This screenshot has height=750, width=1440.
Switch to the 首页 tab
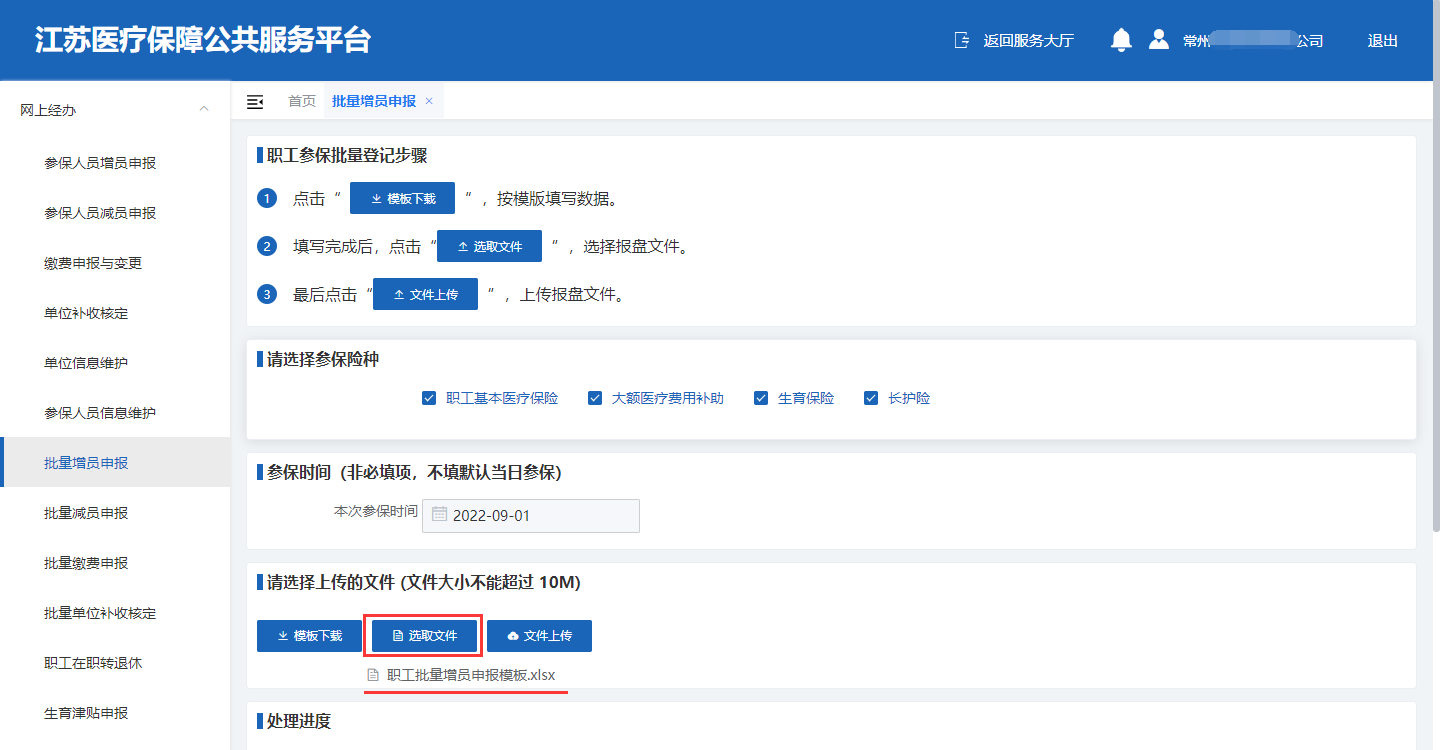click(x=301, y=101)
